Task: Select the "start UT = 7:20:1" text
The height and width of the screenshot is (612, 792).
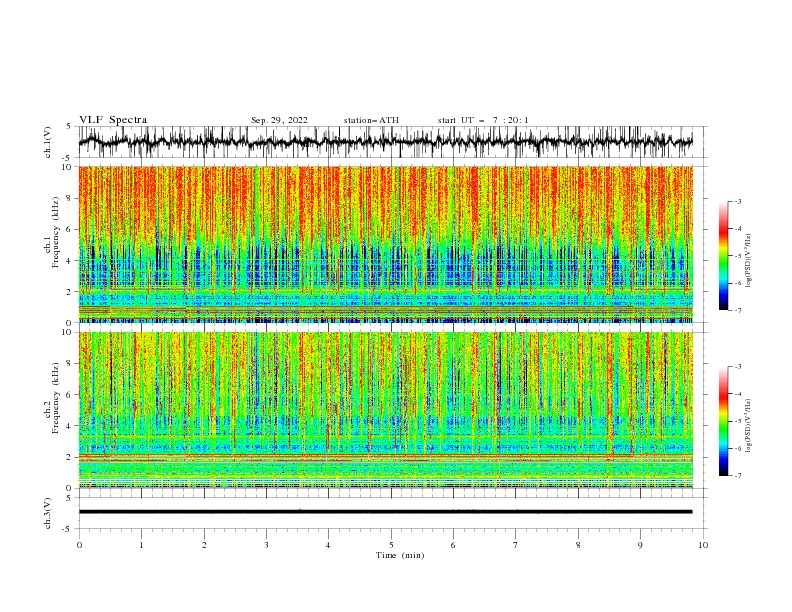Action: pyautogui.click(x=483, y=120)
